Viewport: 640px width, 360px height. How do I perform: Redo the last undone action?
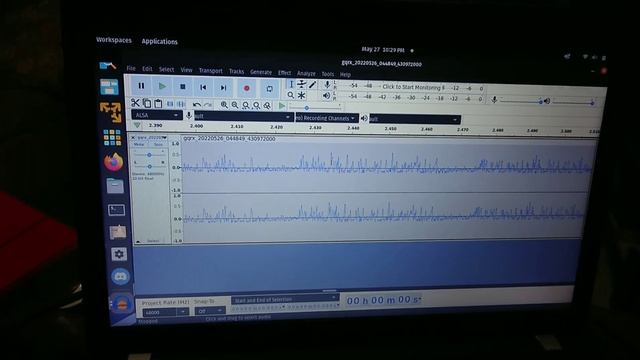pos(208,105)
